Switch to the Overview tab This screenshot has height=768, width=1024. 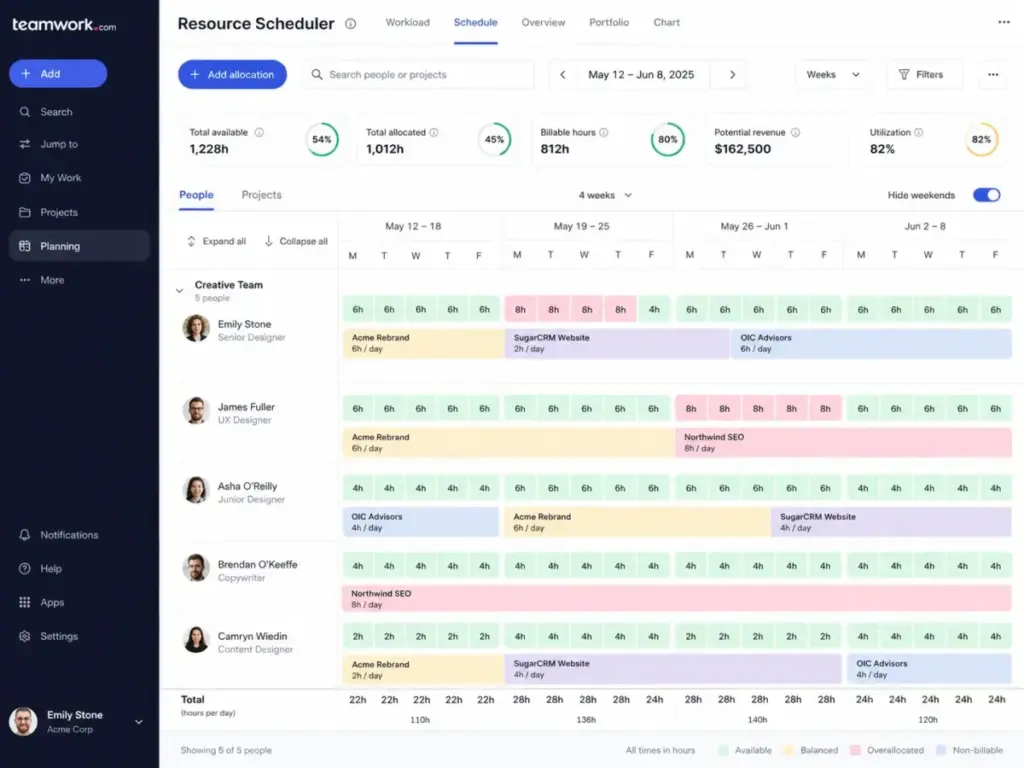543,22
